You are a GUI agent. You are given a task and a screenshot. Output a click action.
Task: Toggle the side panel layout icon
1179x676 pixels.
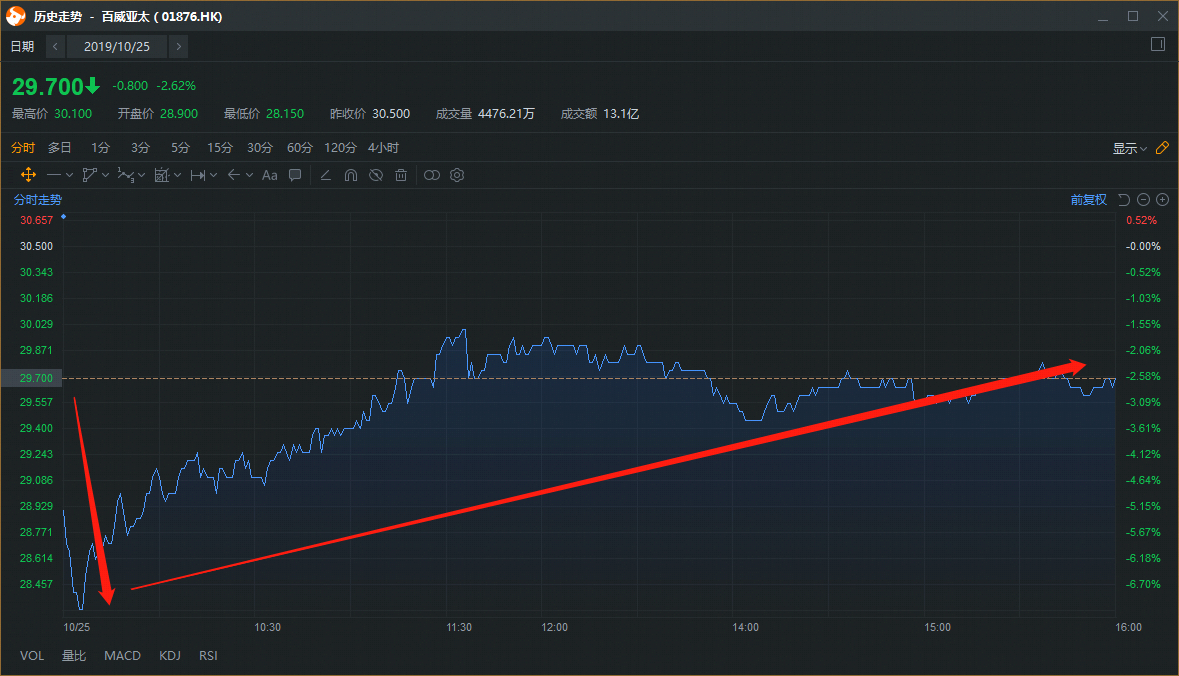coord(1158,44)
